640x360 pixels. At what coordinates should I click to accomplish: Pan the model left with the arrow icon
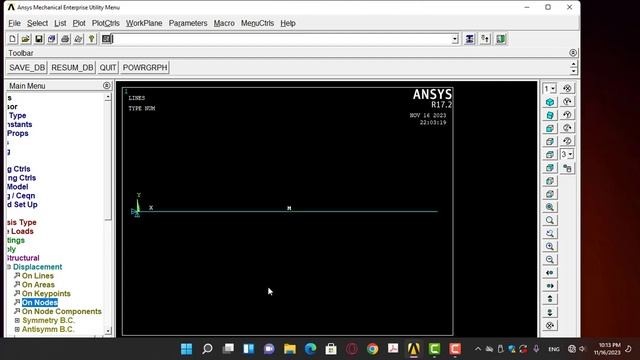(x=550, y=273)
